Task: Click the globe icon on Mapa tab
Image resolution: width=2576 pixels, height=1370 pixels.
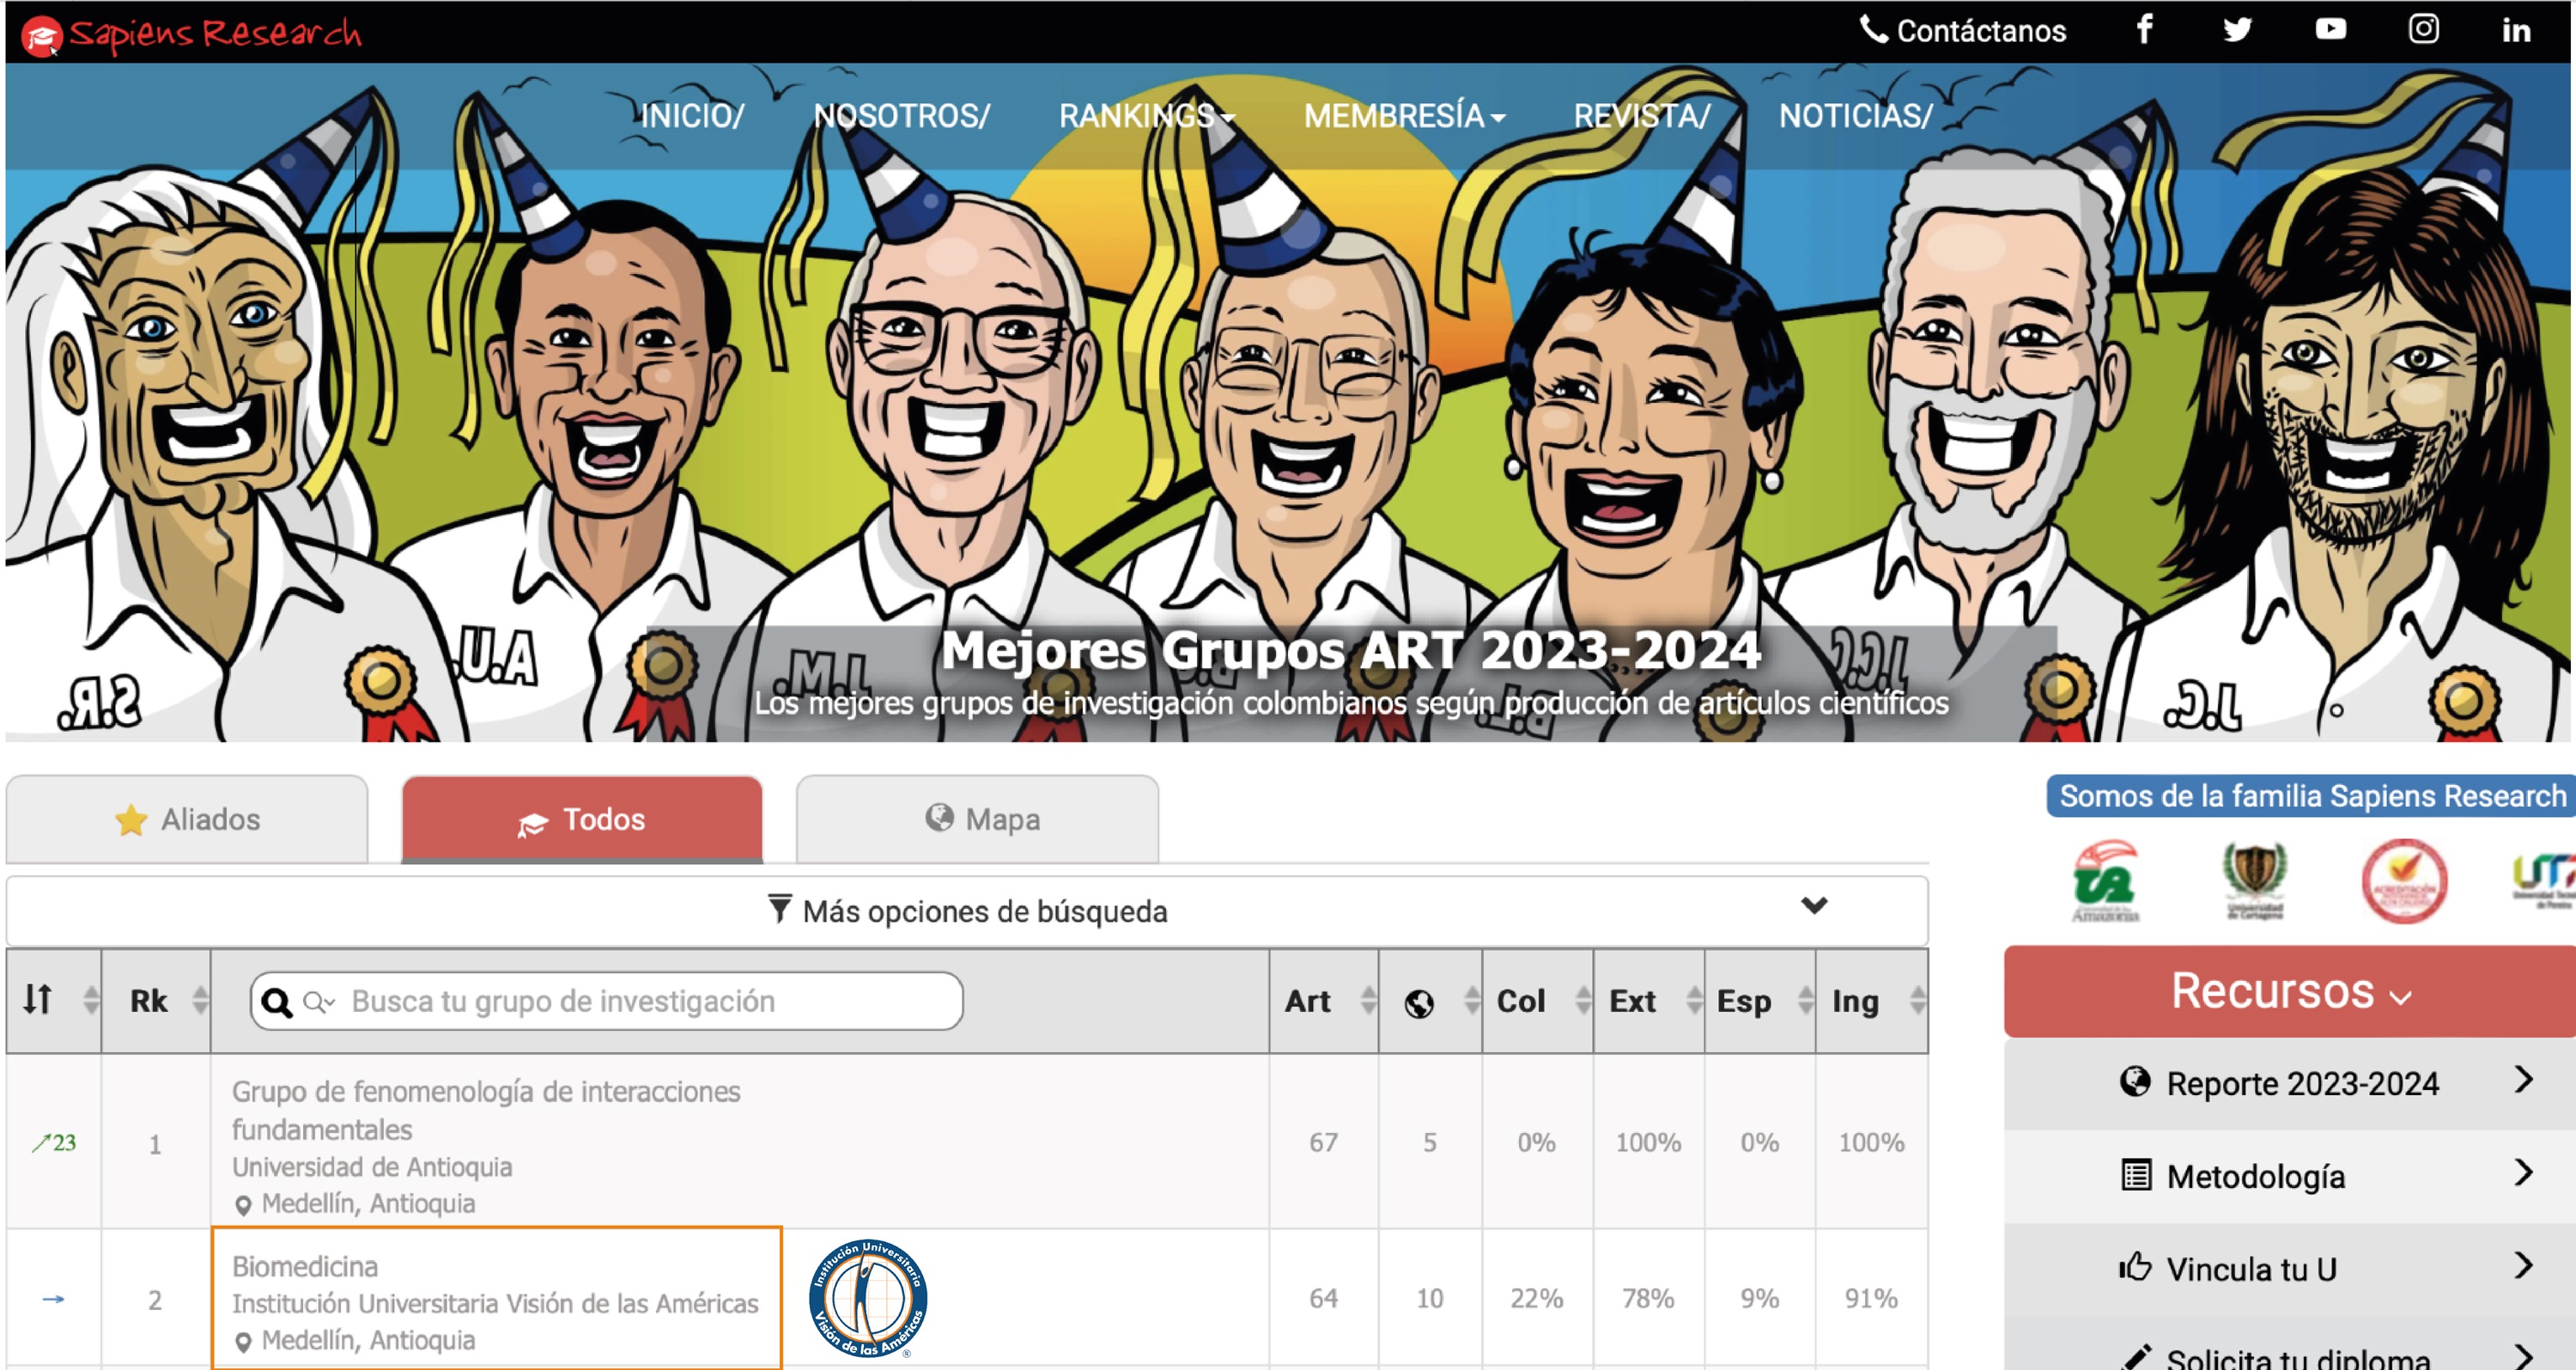Action: click(939, 817)
